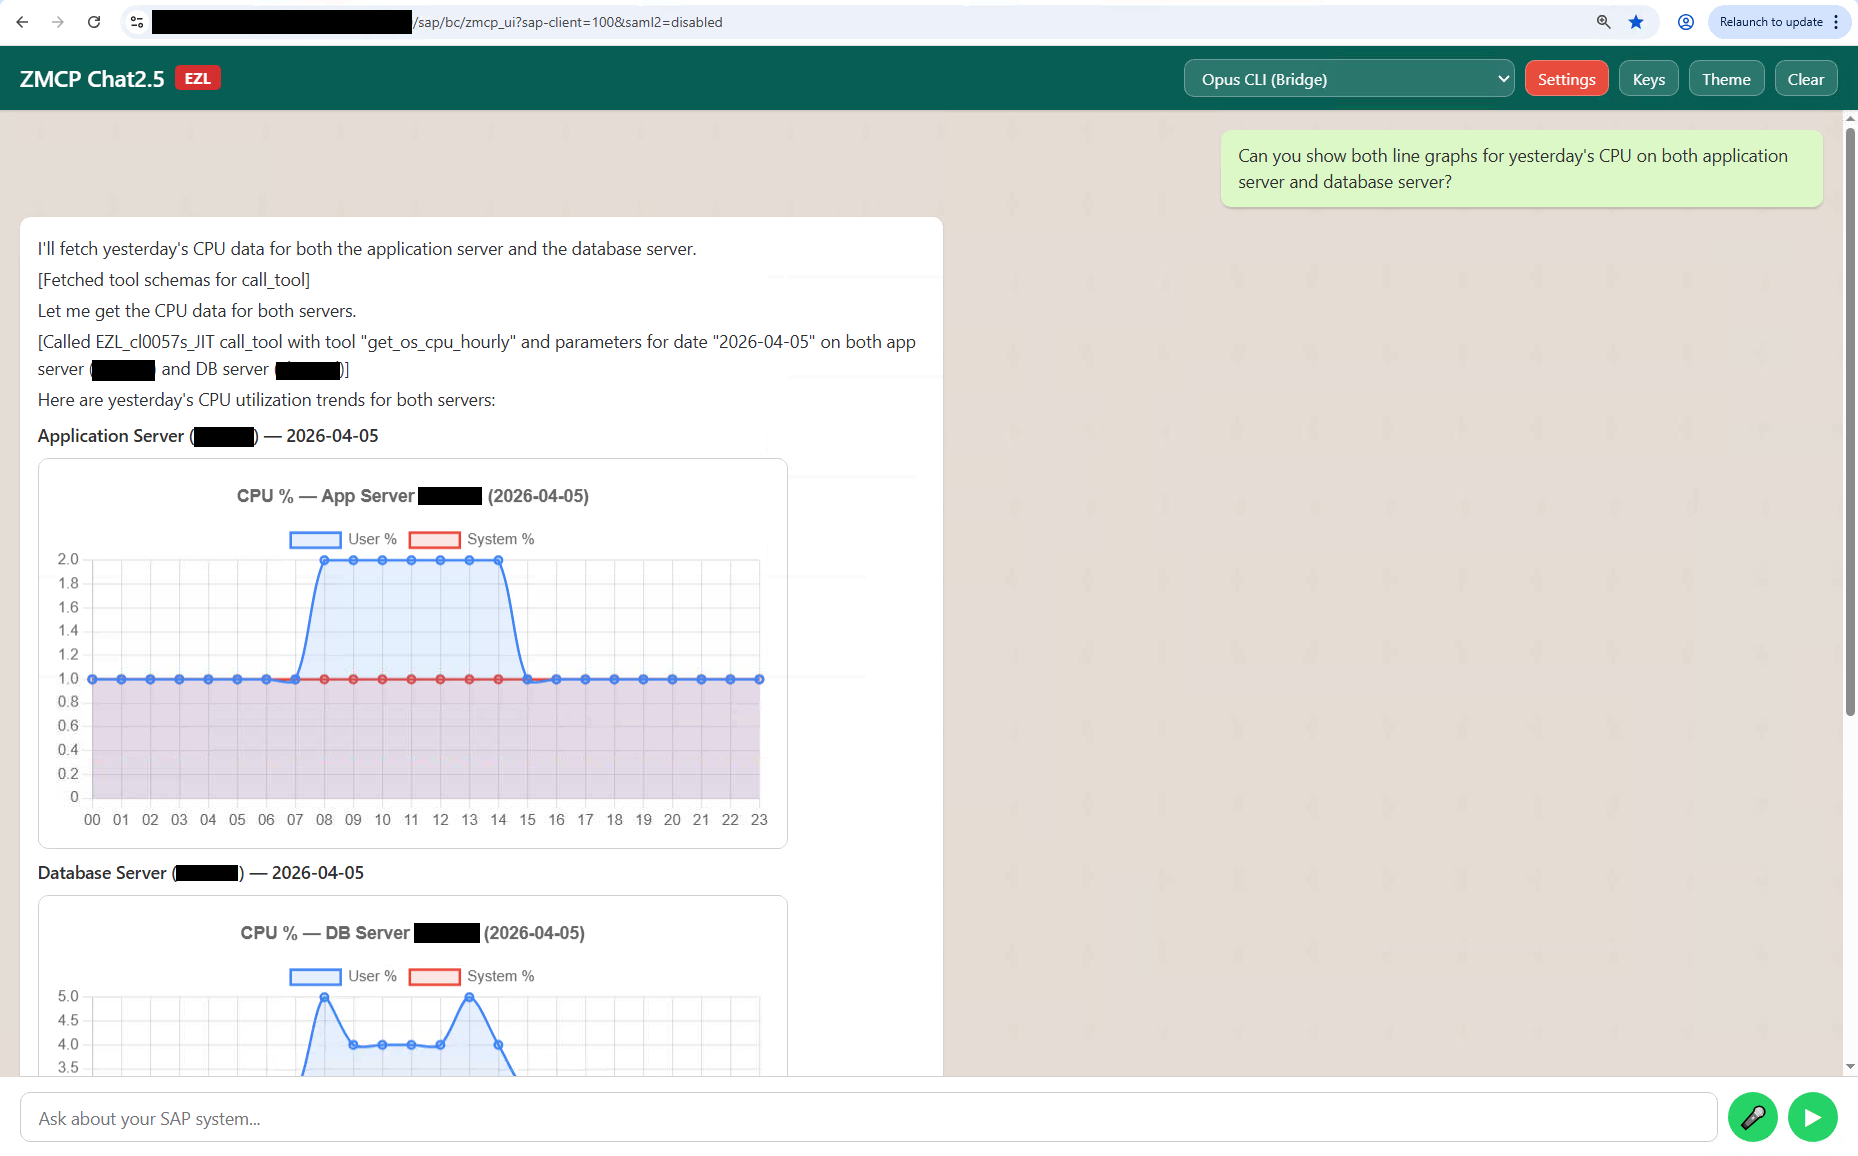The width and height of the screenshot is (1858, 1156).
Task: Click the browser address bar URL
Action: pyautogui.click(x=570, y=22)
